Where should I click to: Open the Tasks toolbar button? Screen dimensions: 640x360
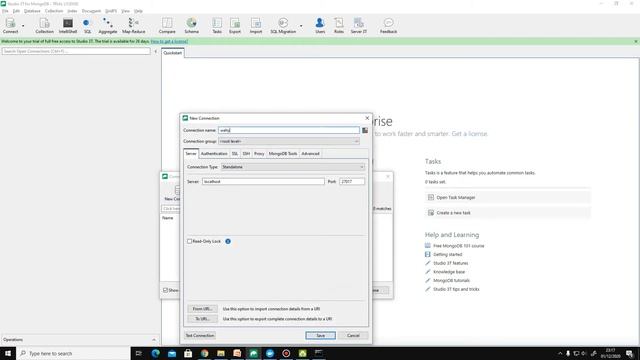tap(217, 25)
